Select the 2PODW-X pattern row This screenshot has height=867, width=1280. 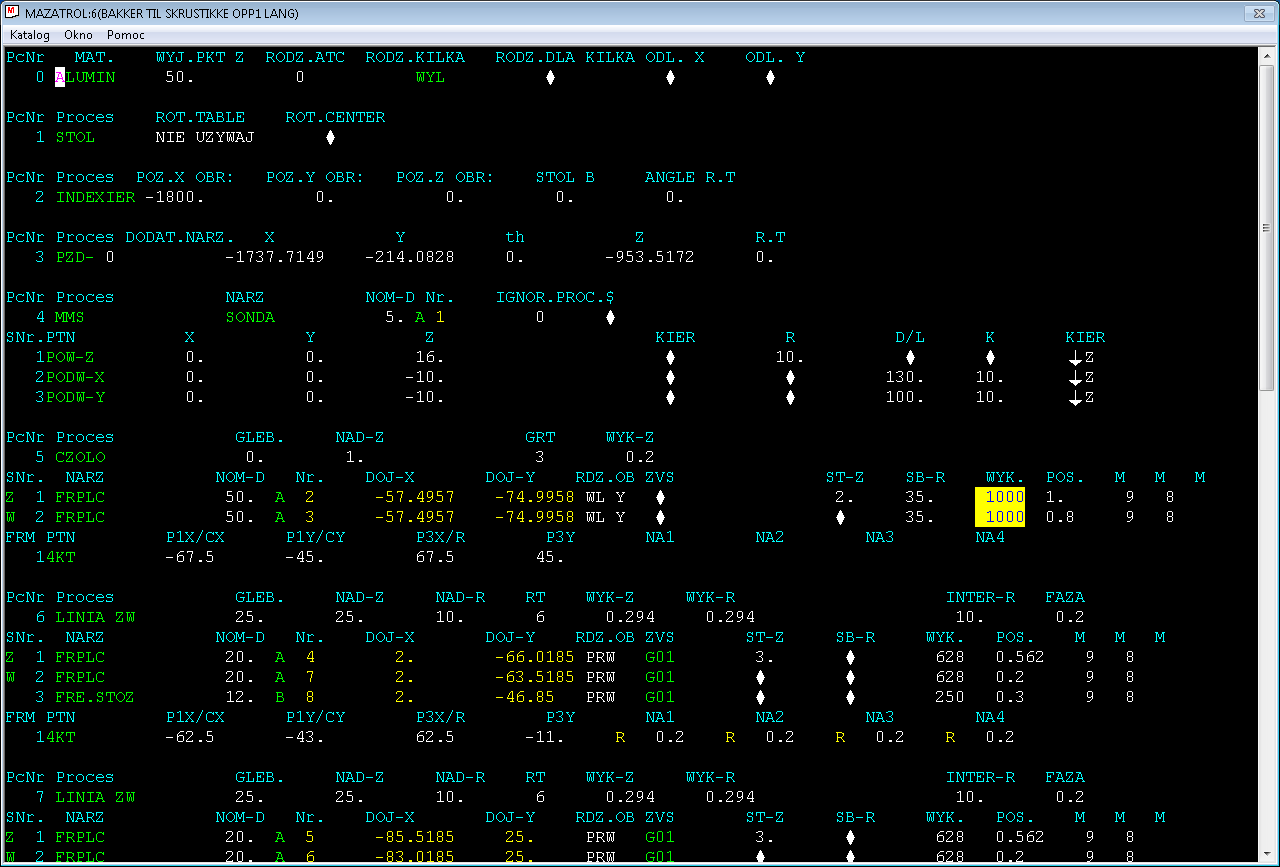70,377
